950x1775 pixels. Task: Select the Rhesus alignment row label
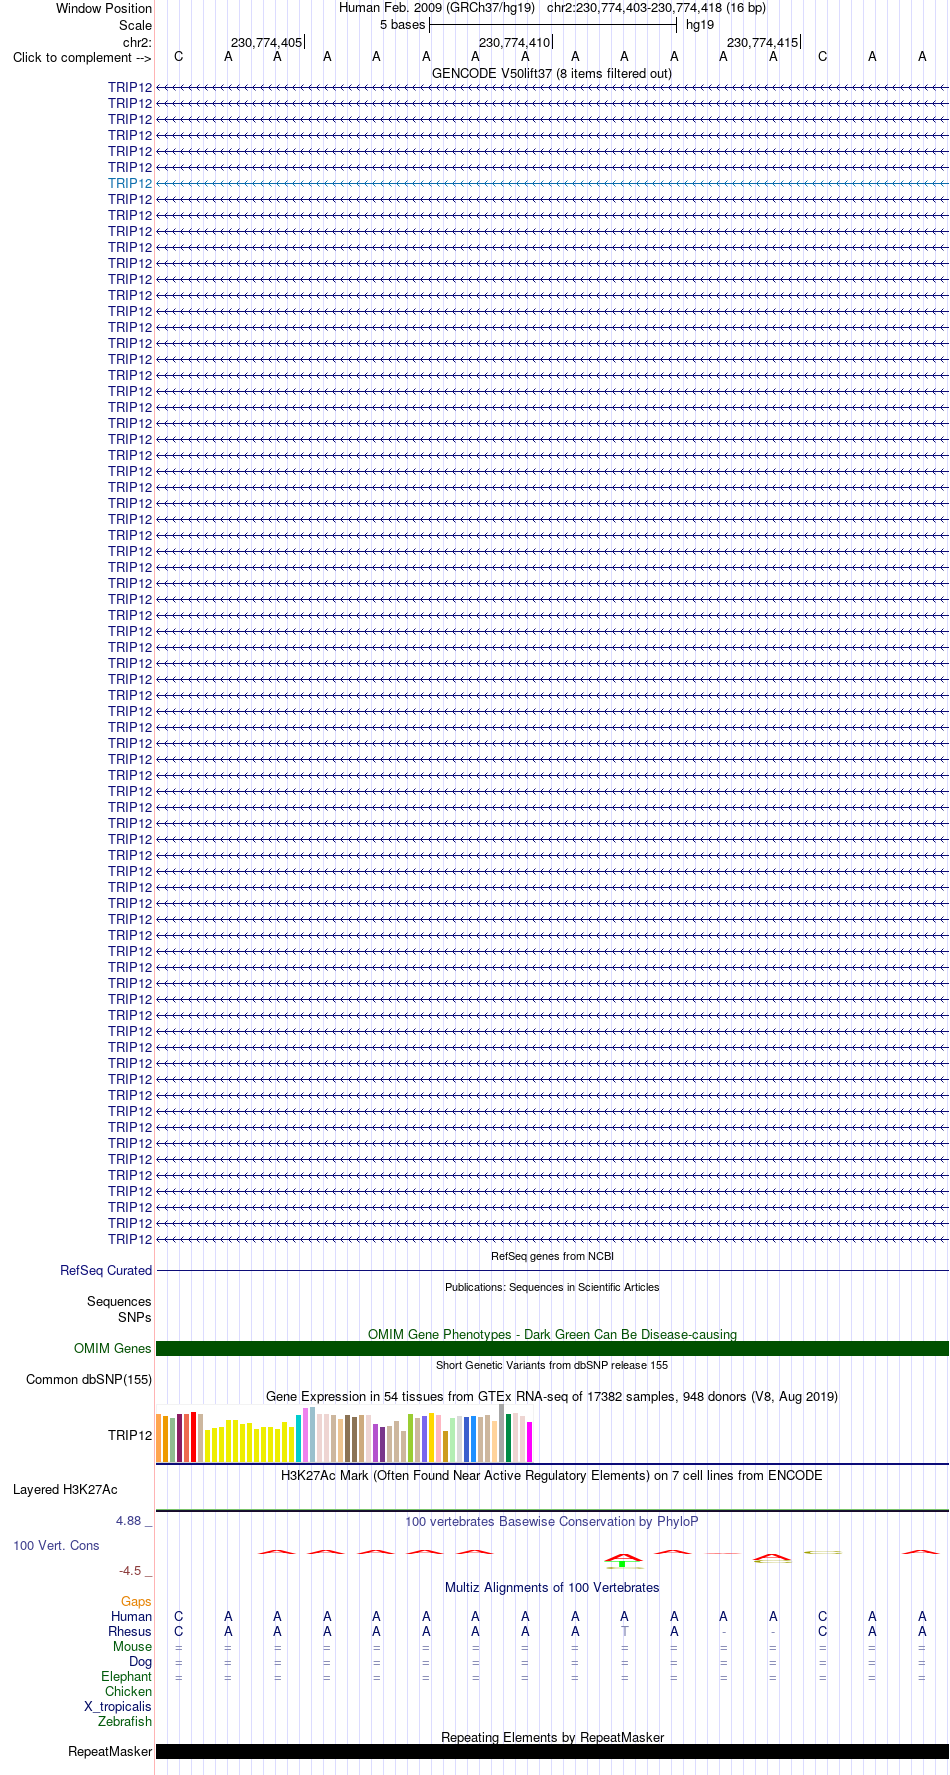tap(130, 1631)
